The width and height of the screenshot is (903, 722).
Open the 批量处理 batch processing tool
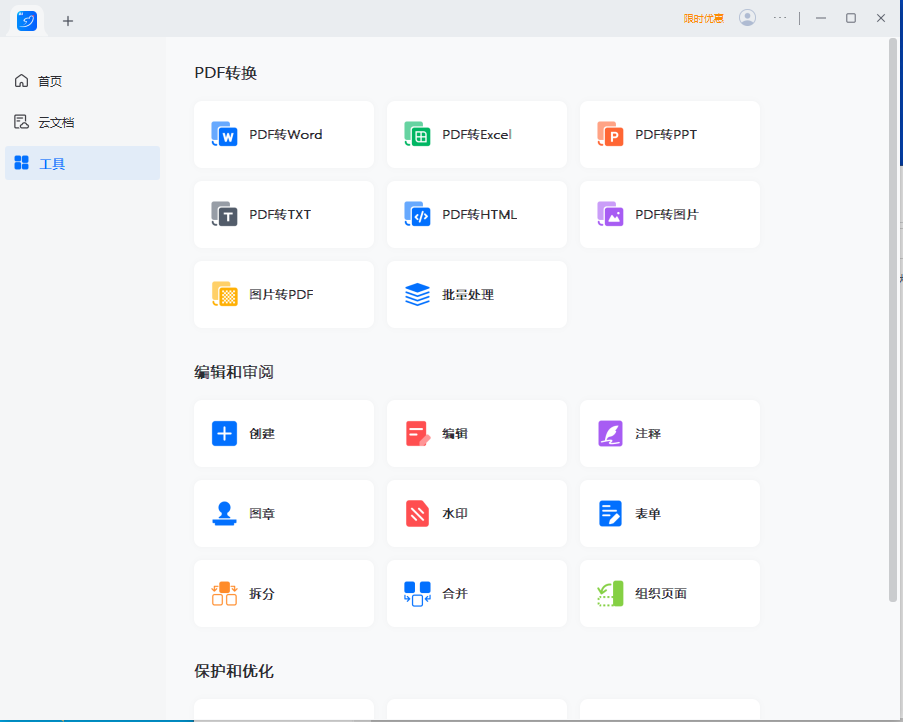click(x=476, y=294)
